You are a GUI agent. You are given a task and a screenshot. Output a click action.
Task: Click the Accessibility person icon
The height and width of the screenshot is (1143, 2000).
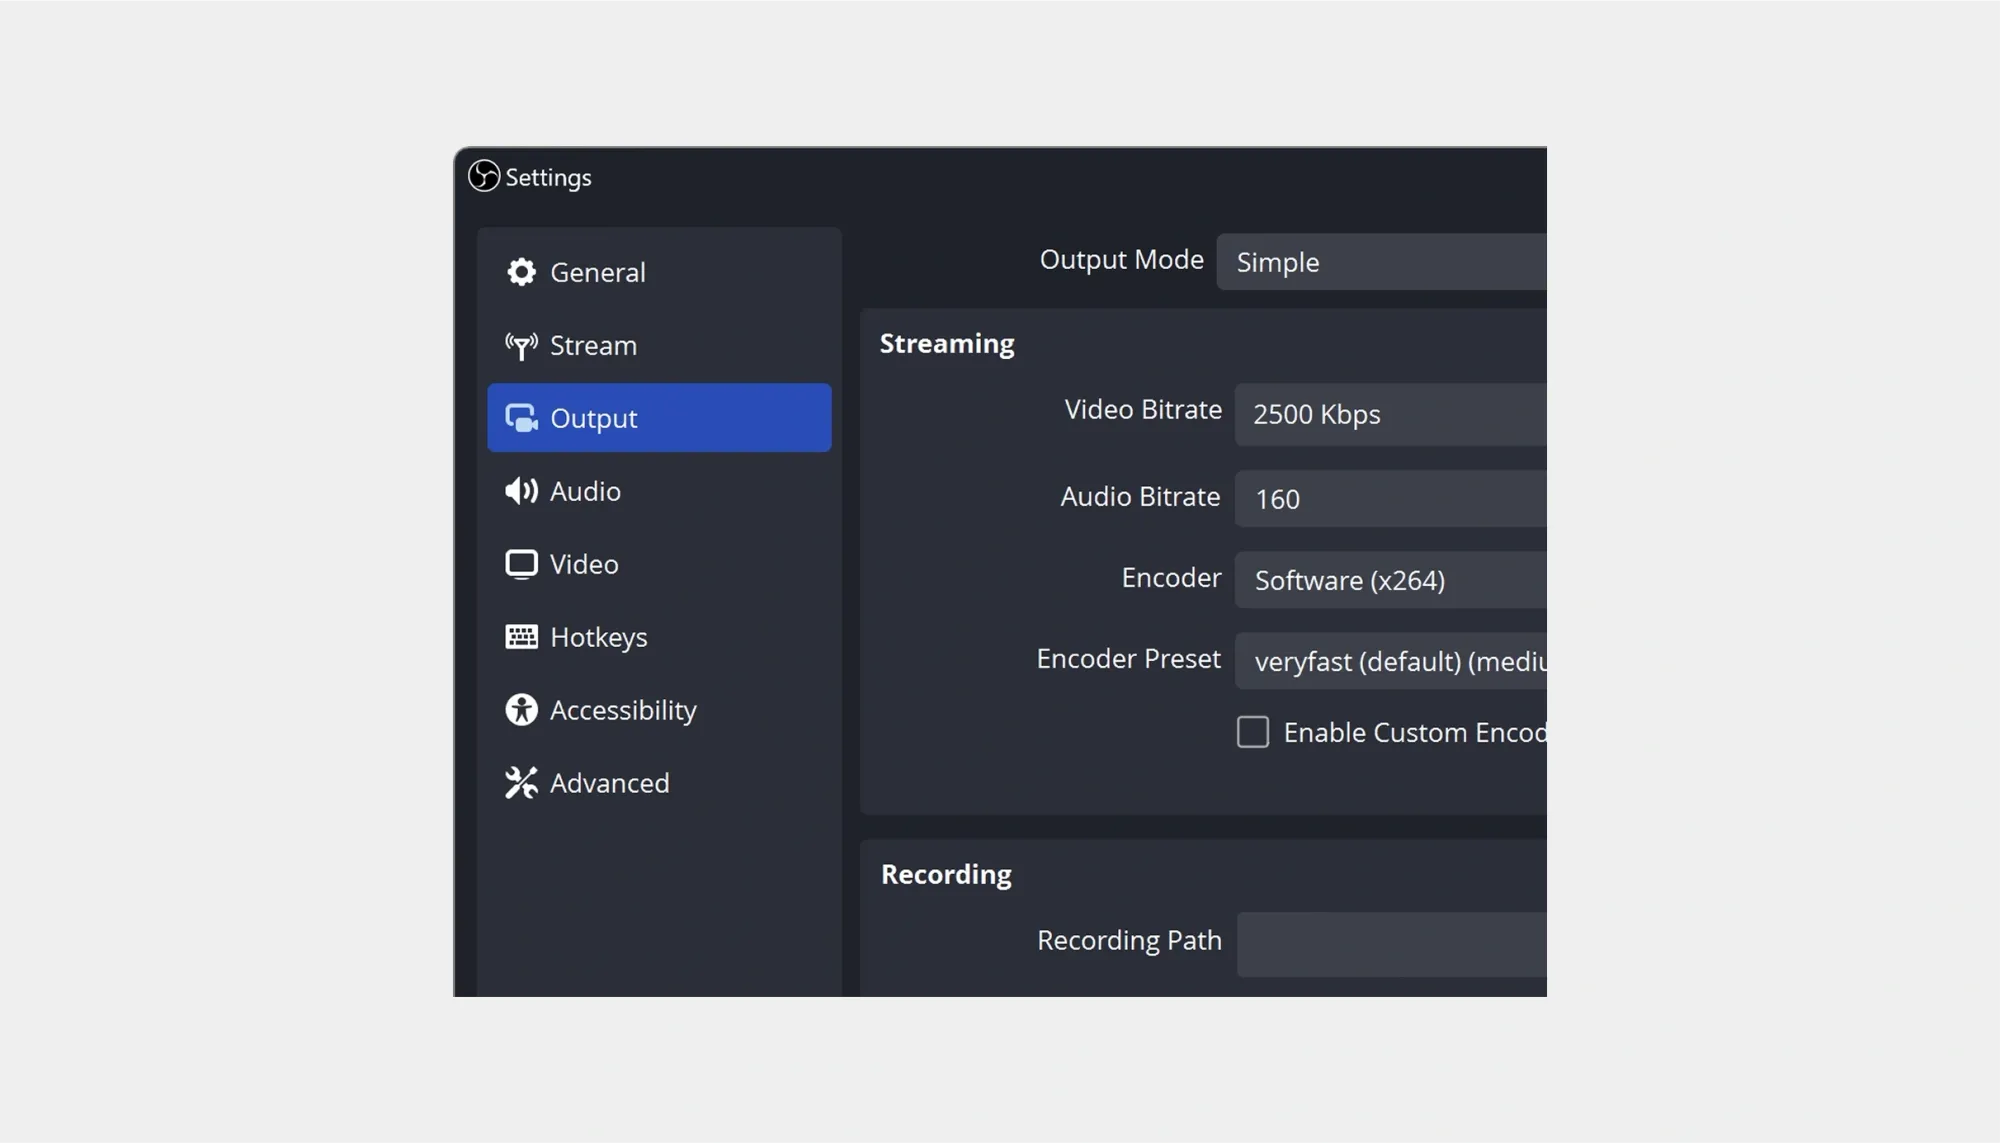click(x=521, y=710)
